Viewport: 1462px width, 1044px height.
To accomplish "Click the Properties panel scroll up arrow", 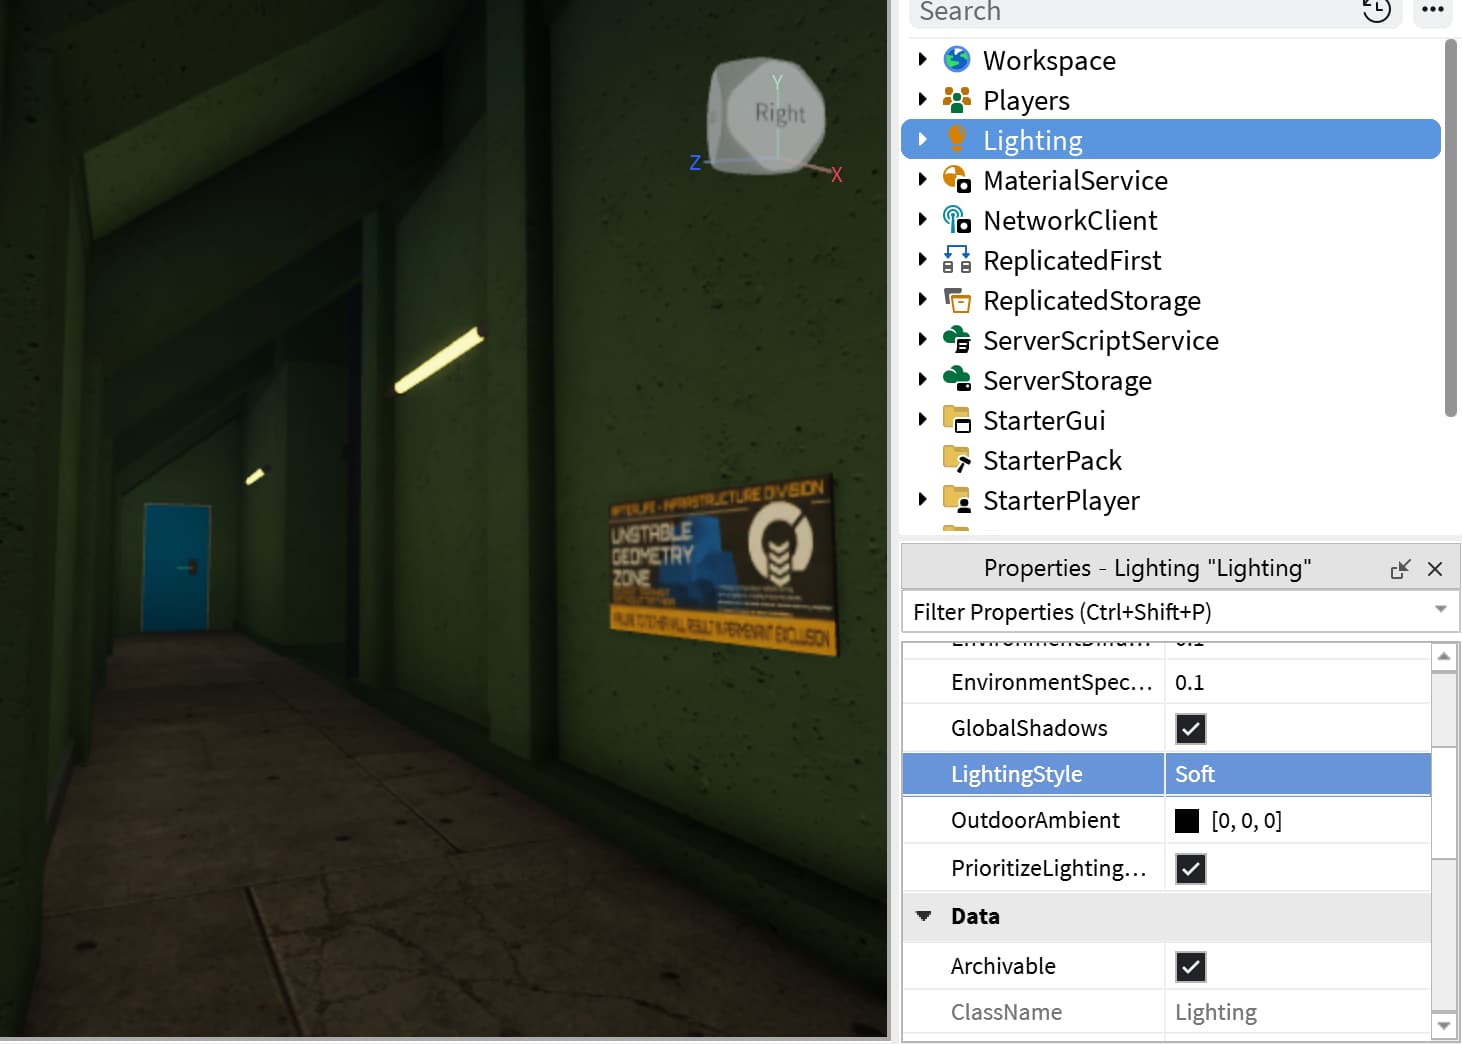I will [1444, 657].
